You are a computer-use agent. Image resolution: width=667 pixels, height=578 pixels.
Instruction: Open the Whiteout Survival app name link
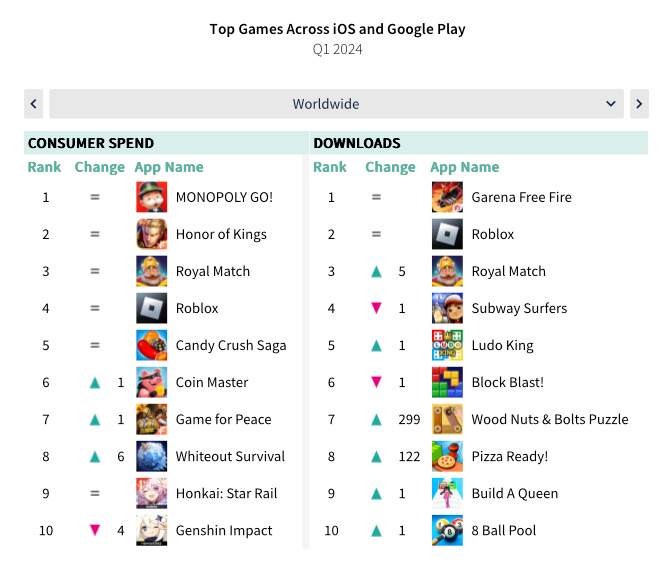coord(230,456)
